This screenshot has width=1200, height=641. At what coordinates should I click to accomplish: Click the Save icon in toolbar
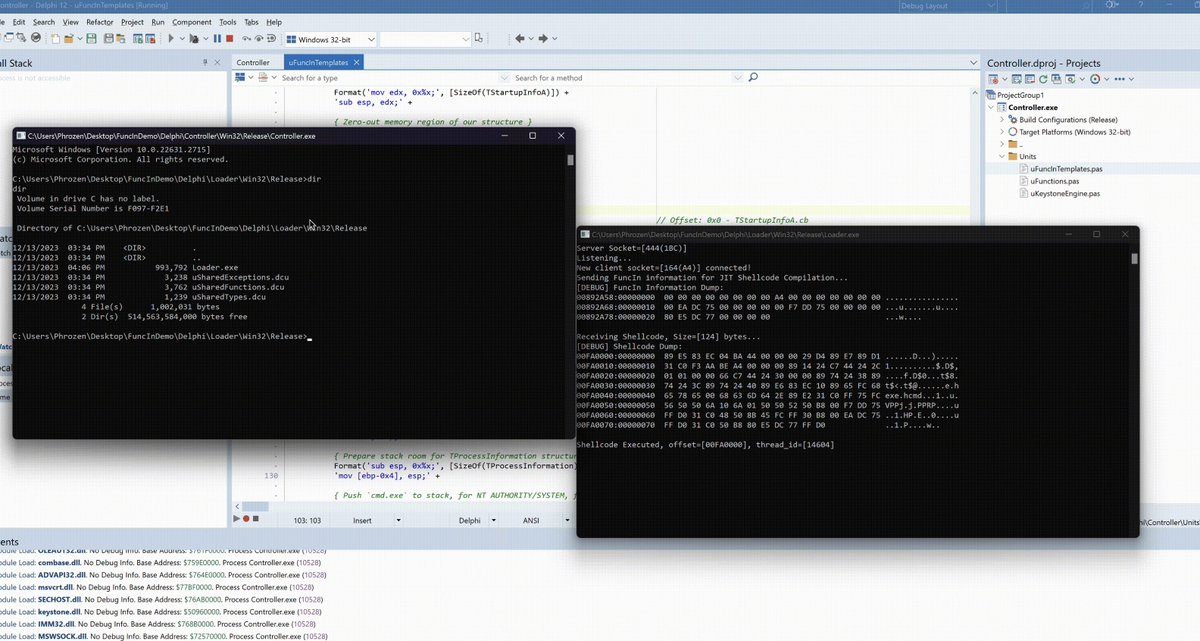point(91,39)
